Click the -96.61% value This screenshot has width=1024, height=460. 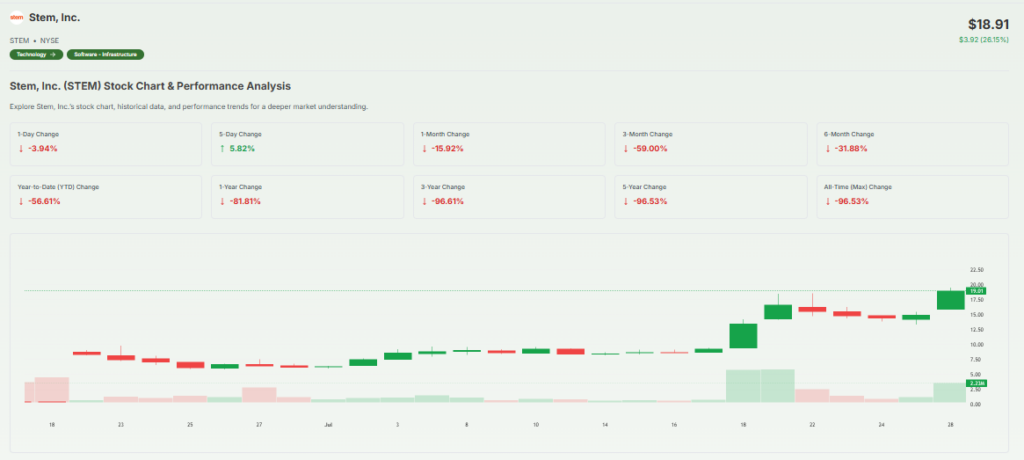447,201
